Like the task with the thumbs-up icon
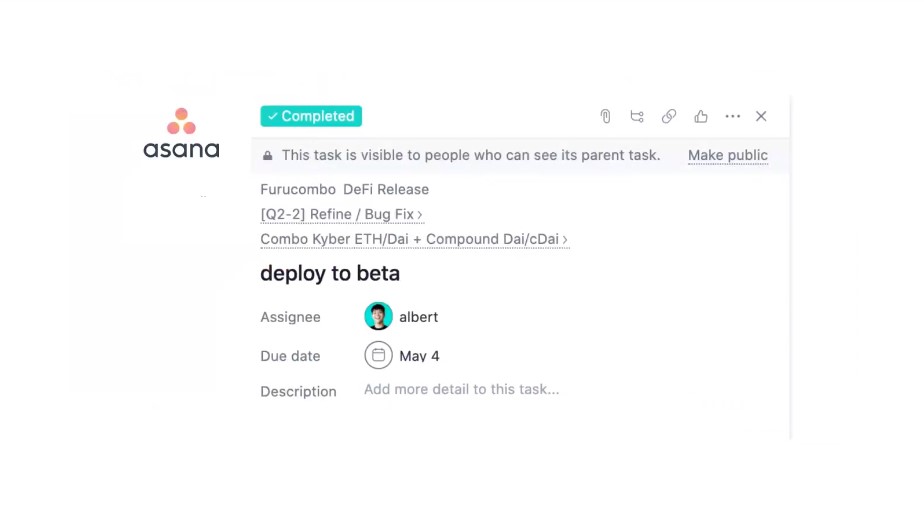 701,116
